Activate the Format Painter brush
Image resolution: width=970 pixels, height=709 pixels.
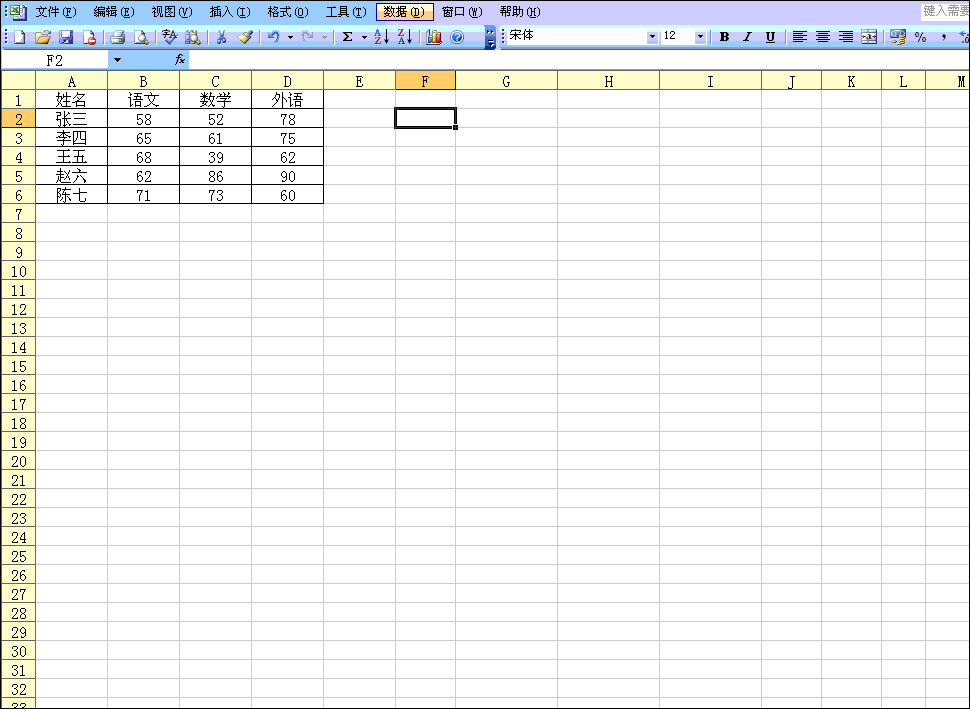(x=245, y=37)
